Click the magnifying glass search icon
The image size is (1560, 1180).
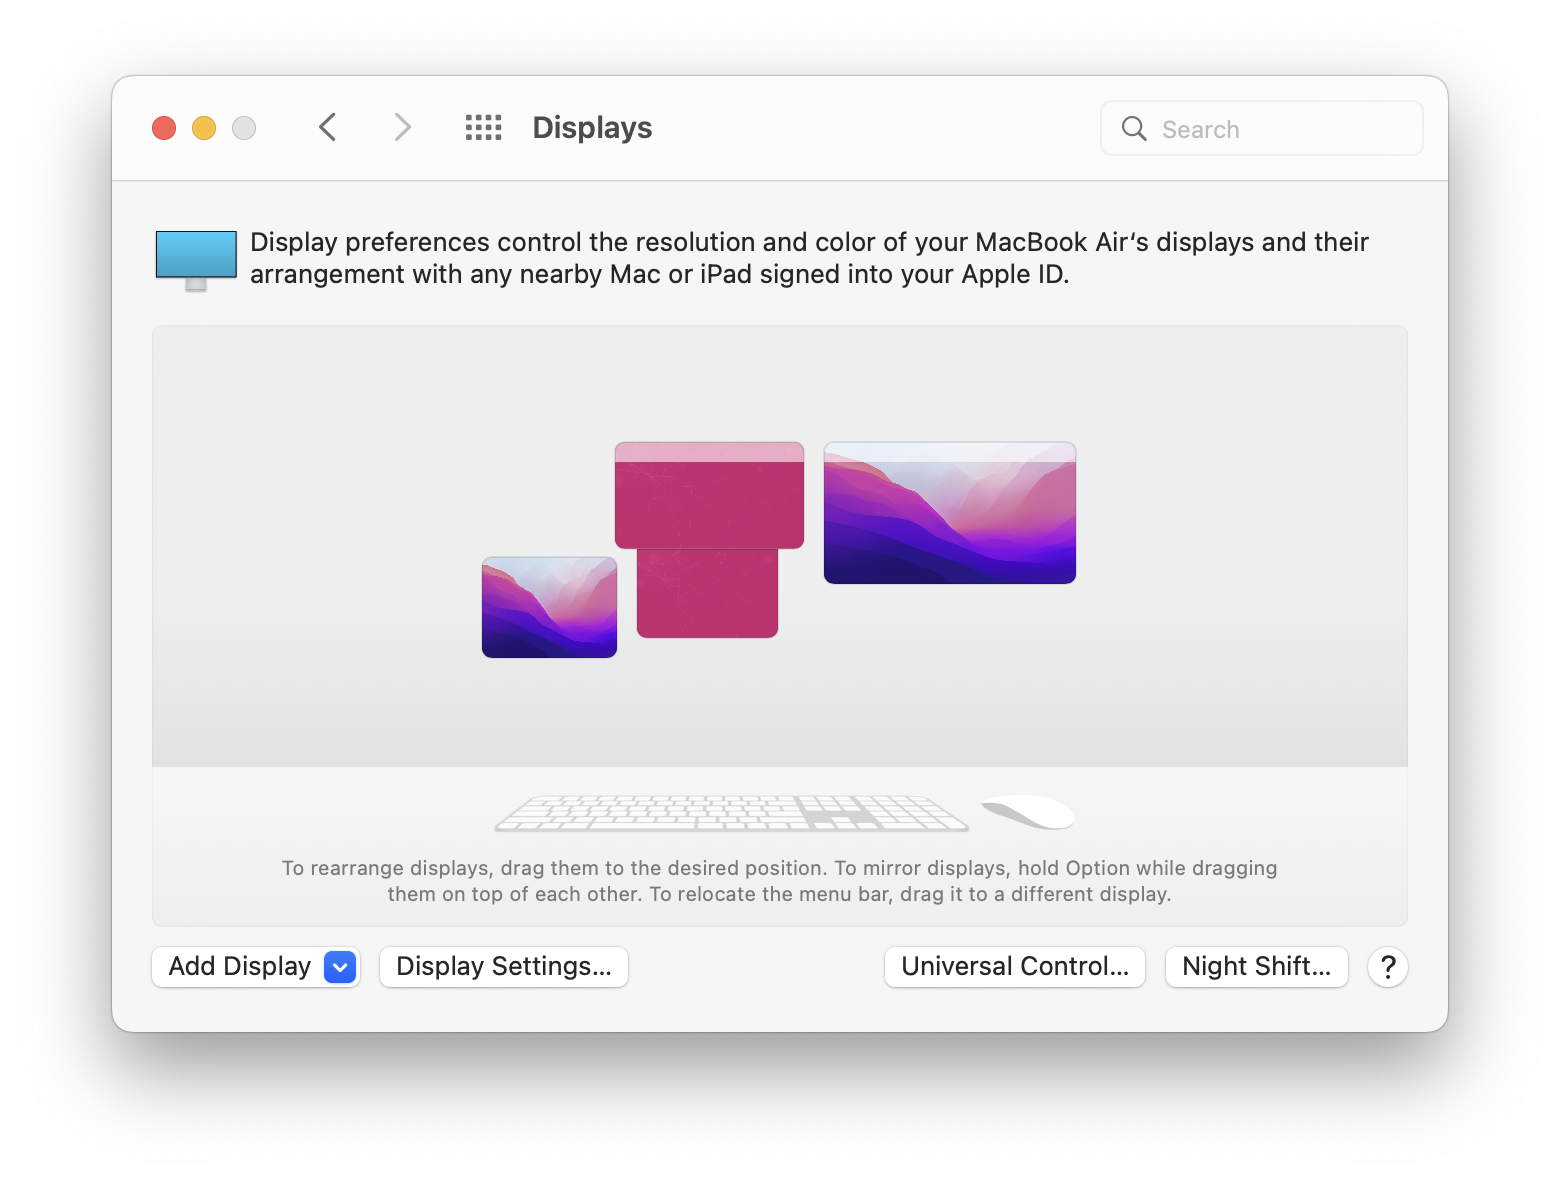1134,129
